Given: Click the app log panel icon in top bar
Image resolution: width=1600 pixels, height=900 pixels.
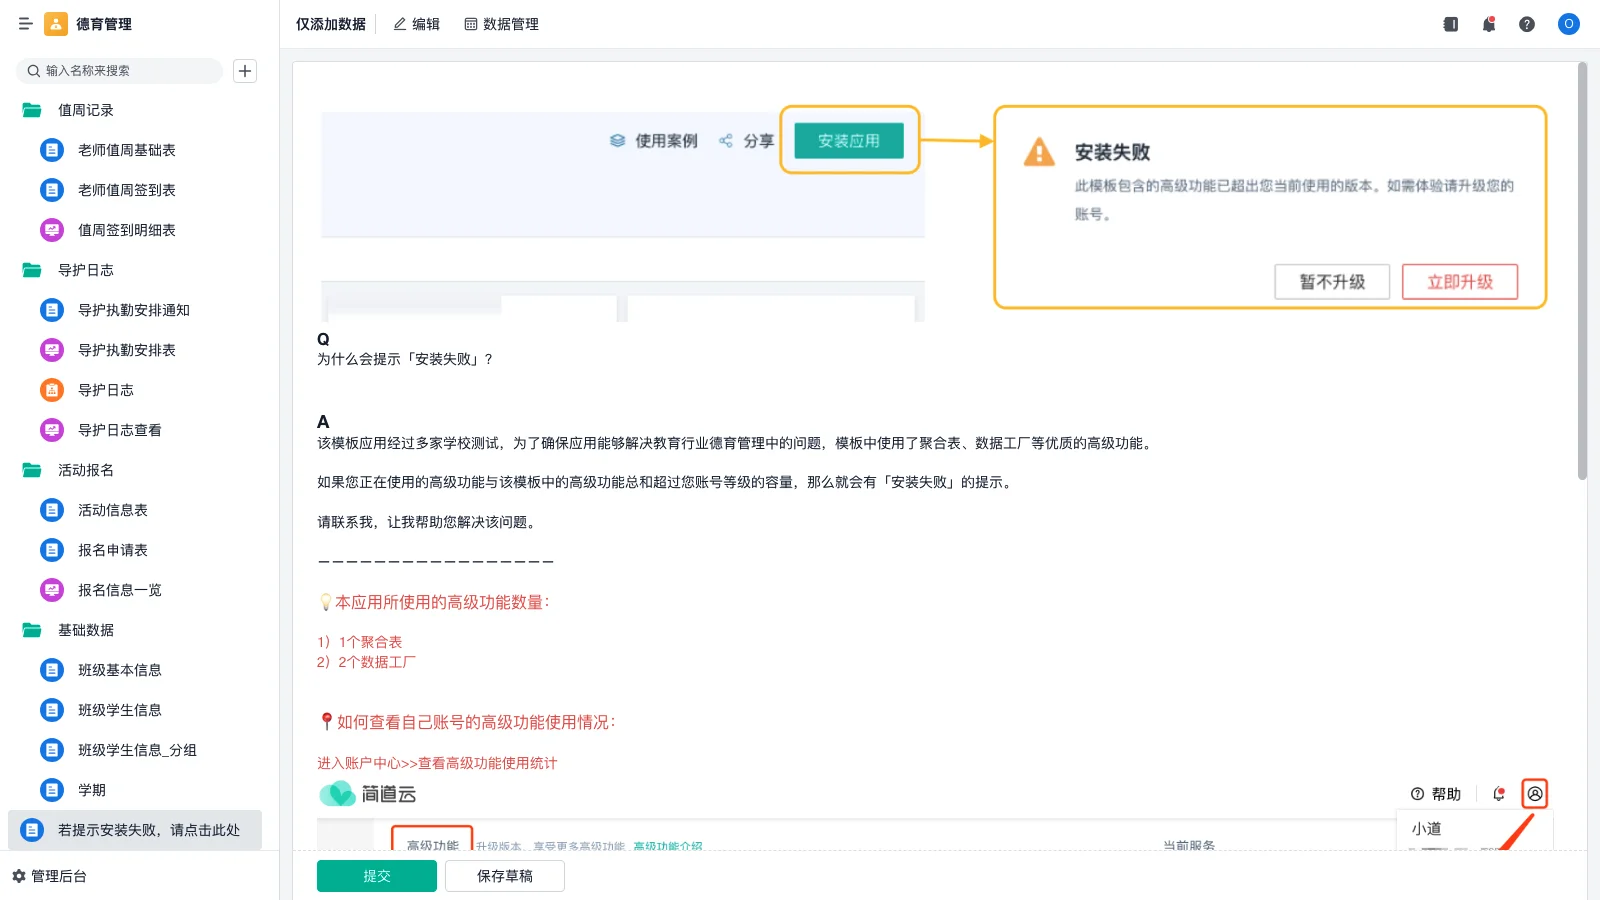Looking at the screenshot, I should pos(1450,24).
